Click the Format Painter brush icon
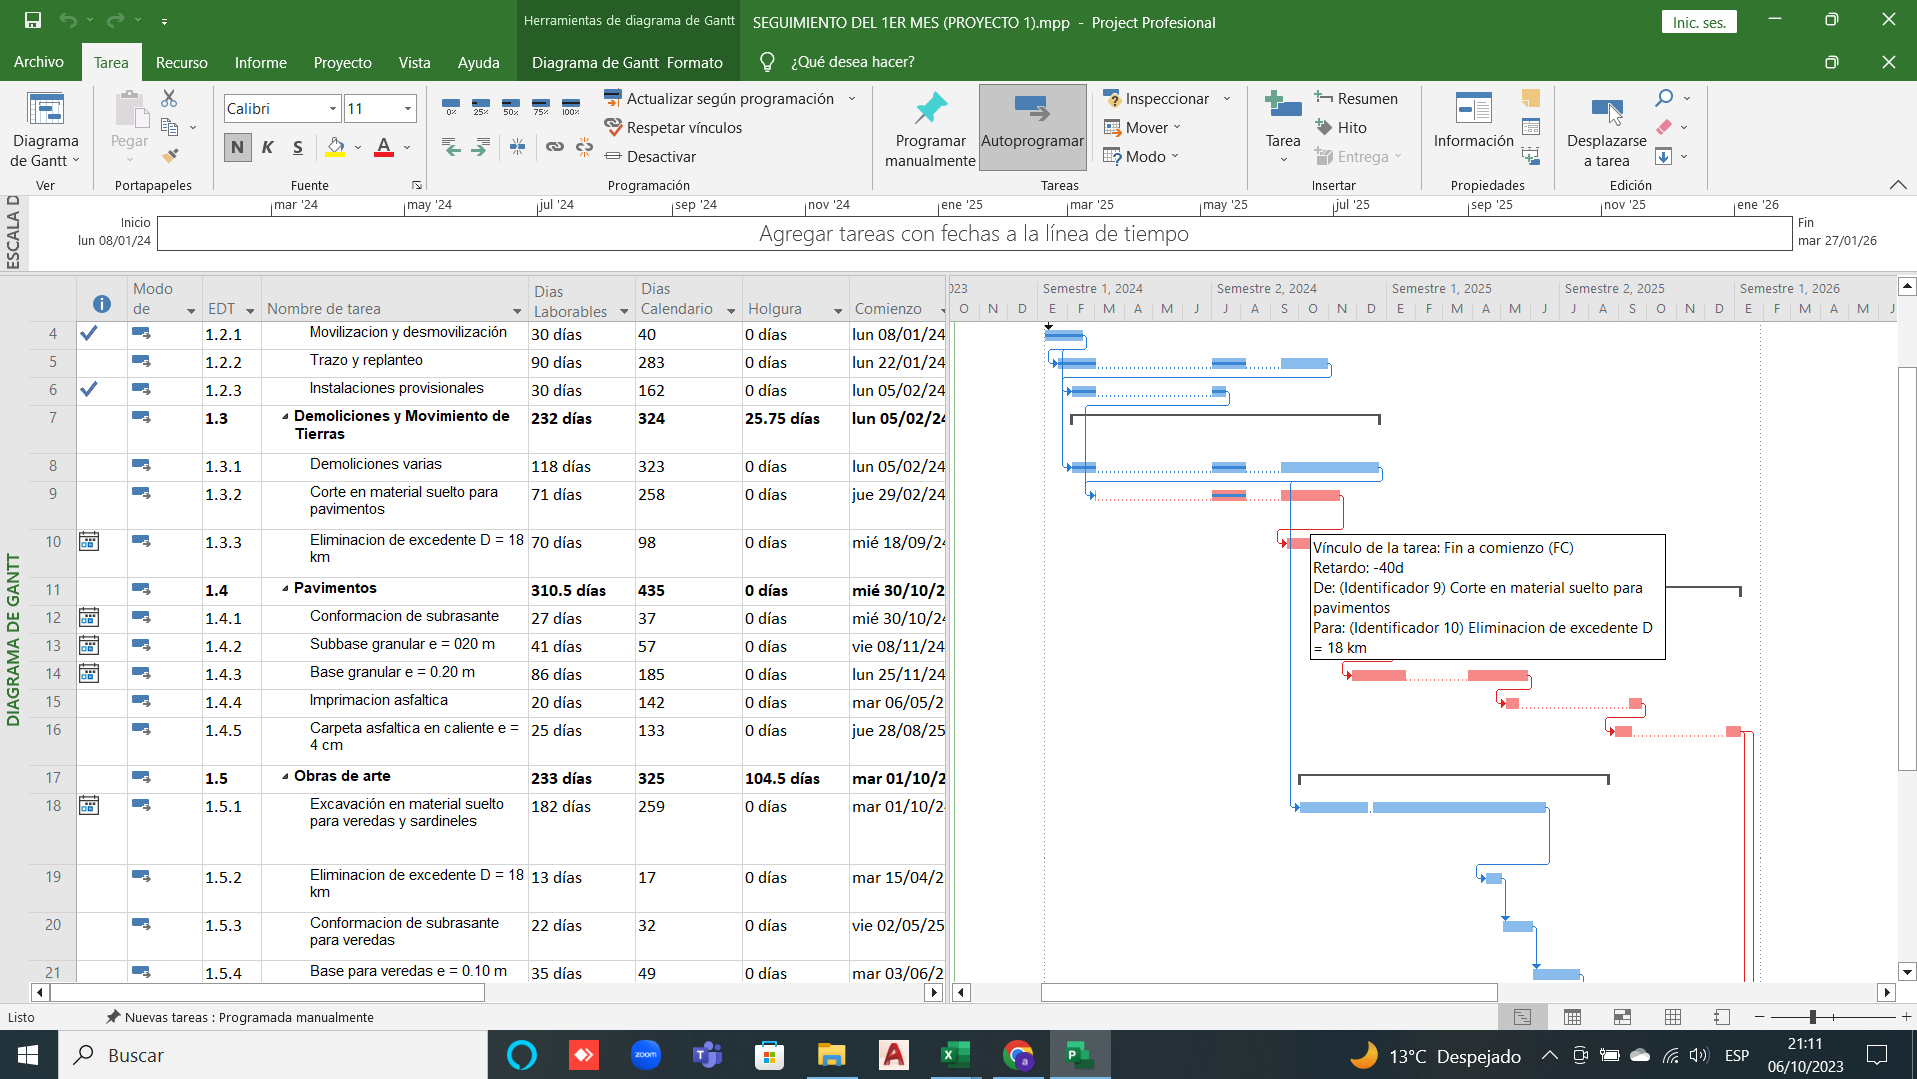 click(170, 156)
